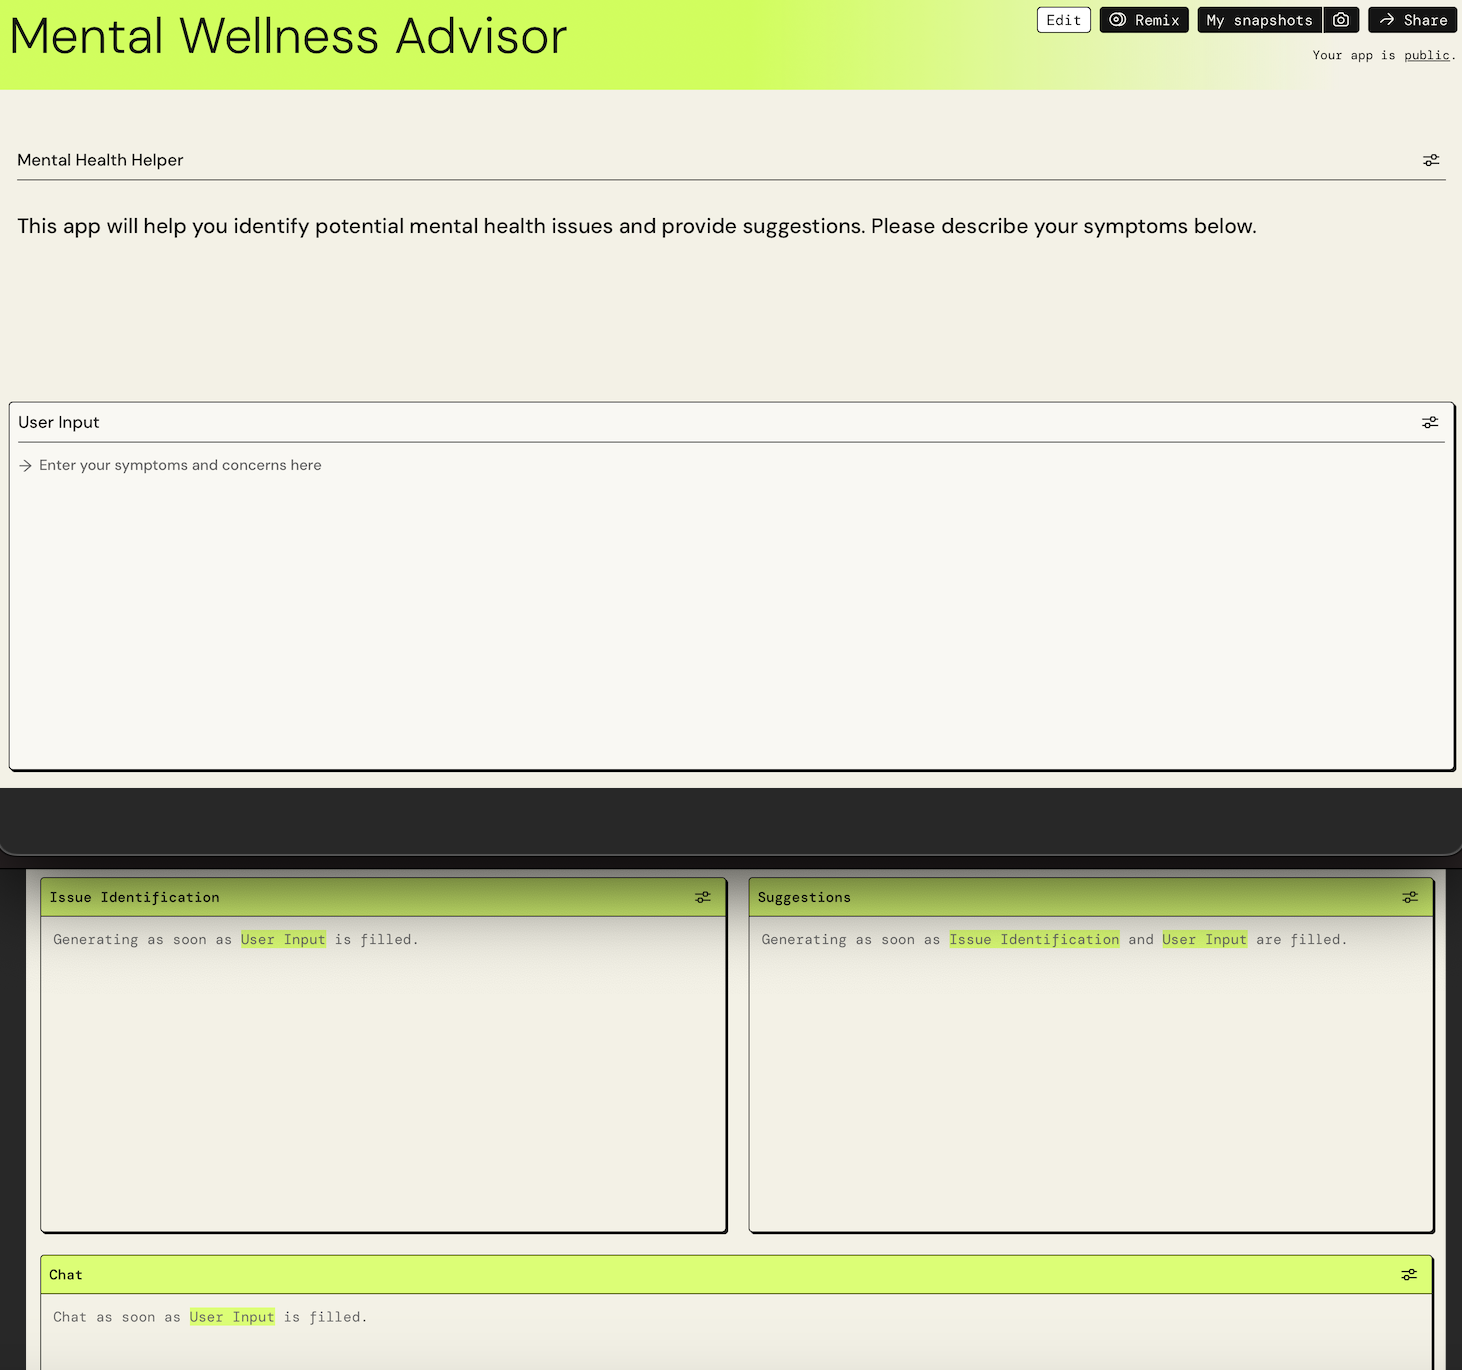
Task: Take a snapshot using the camera icon
Action: pos(1341,19)
